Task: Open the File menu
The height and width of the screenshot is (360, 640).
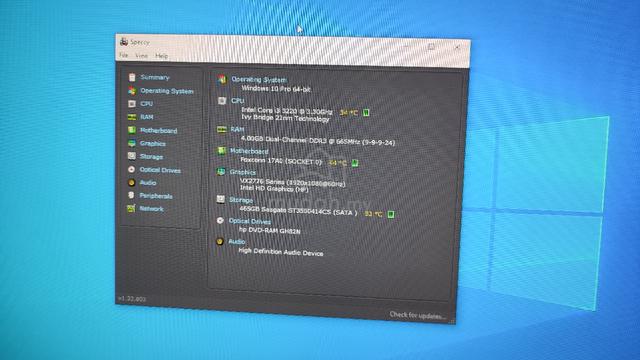Action: pos(124,55)
